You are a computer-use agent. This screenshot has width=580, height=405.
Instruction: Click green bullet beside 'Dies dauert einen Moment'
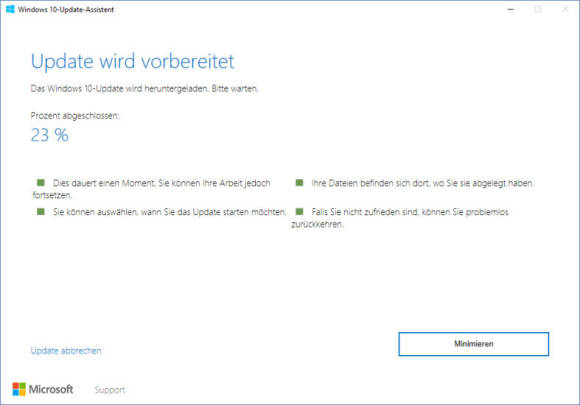[41, 182]
